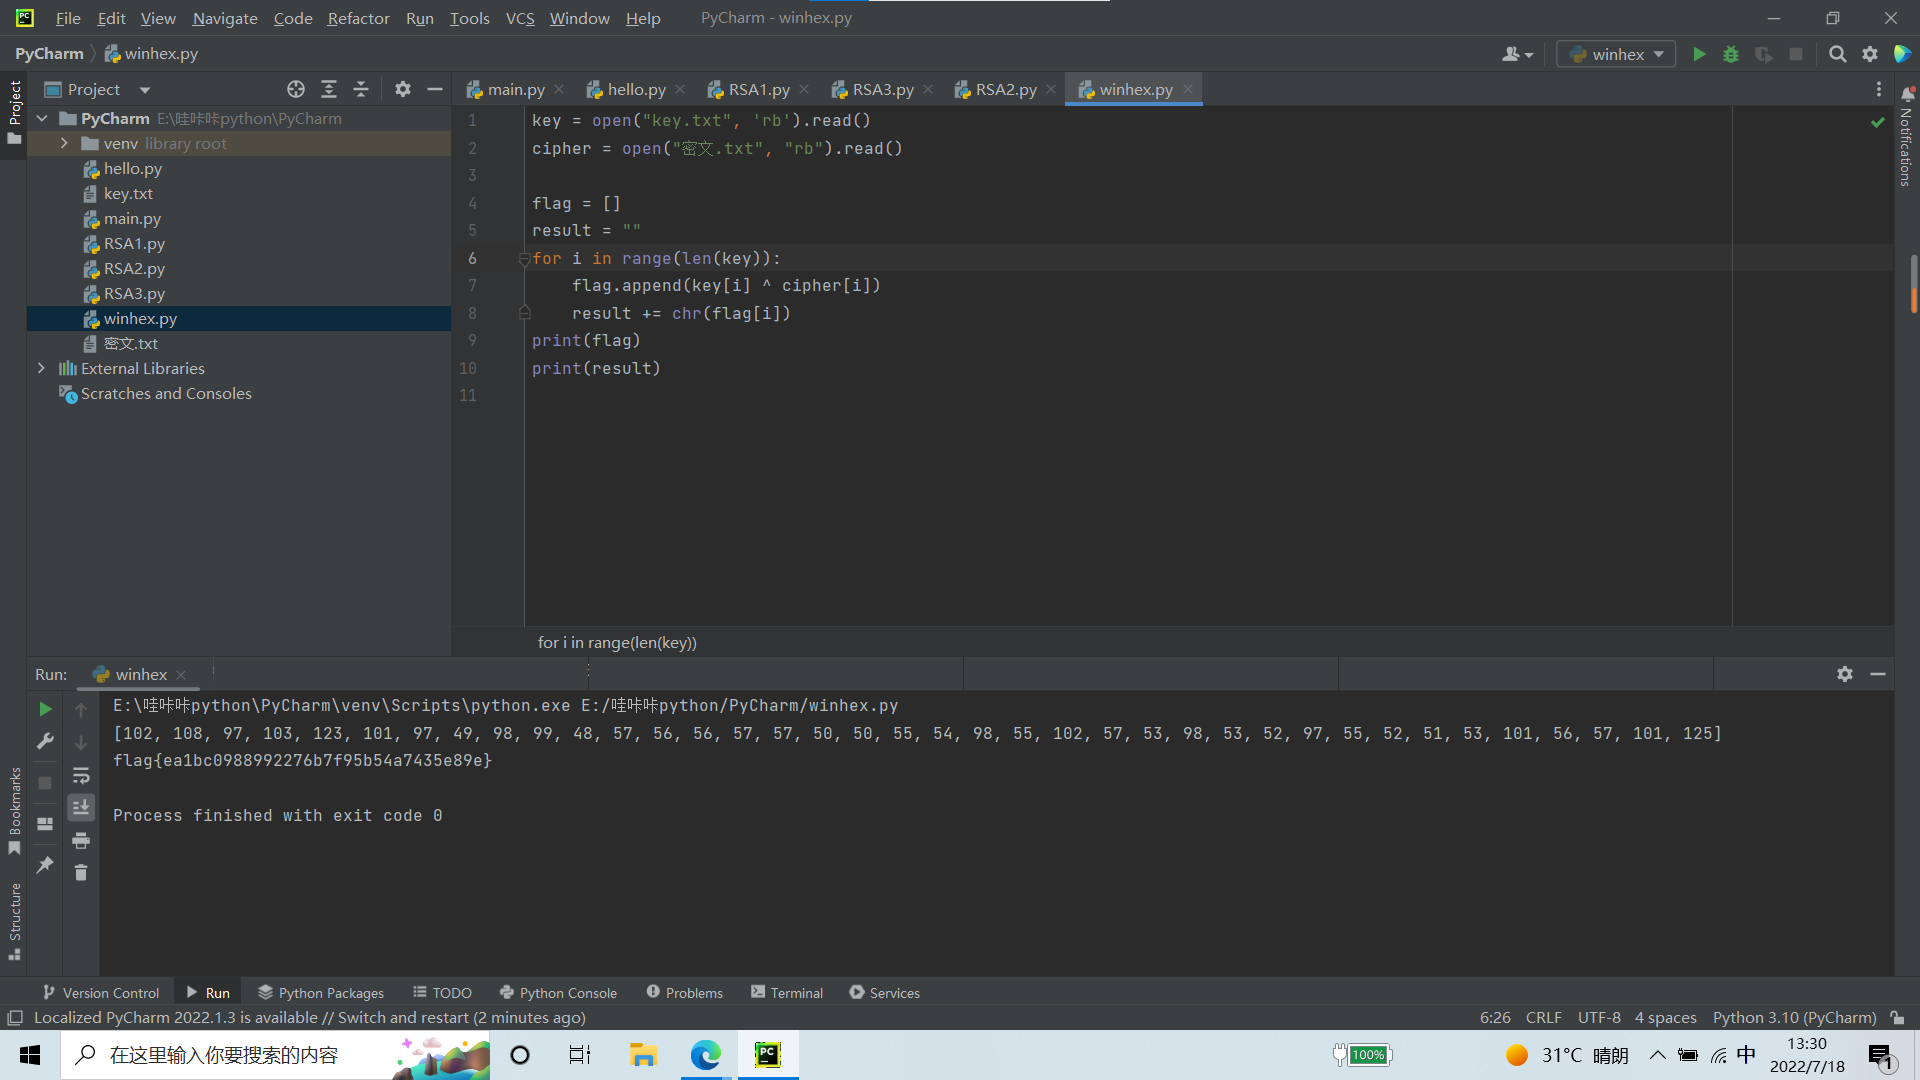Click the Debug bug icon

[1731, 54]
